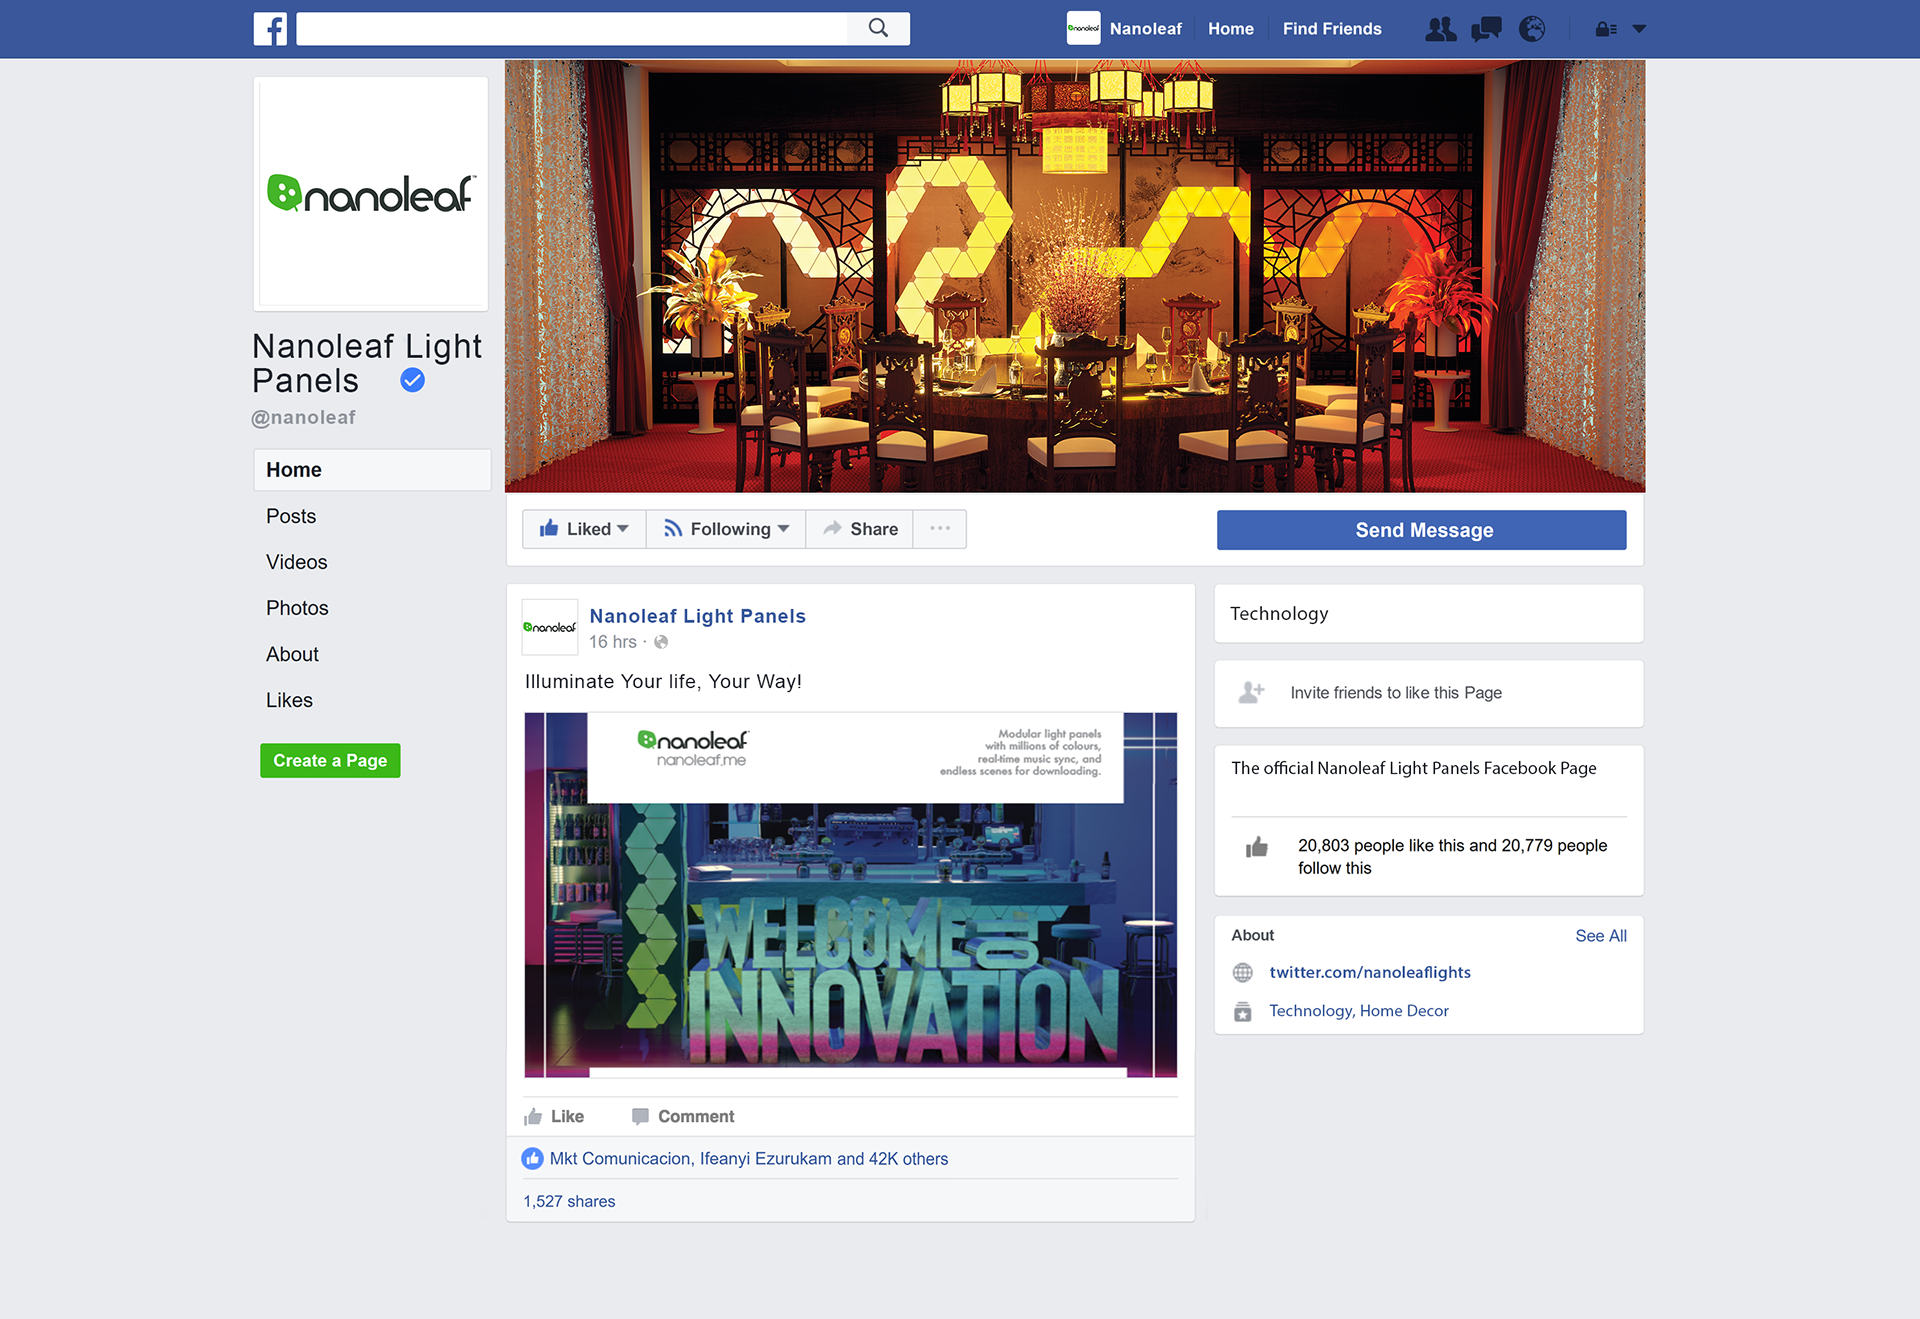Click the Comment text on the post

[696, 1116]
